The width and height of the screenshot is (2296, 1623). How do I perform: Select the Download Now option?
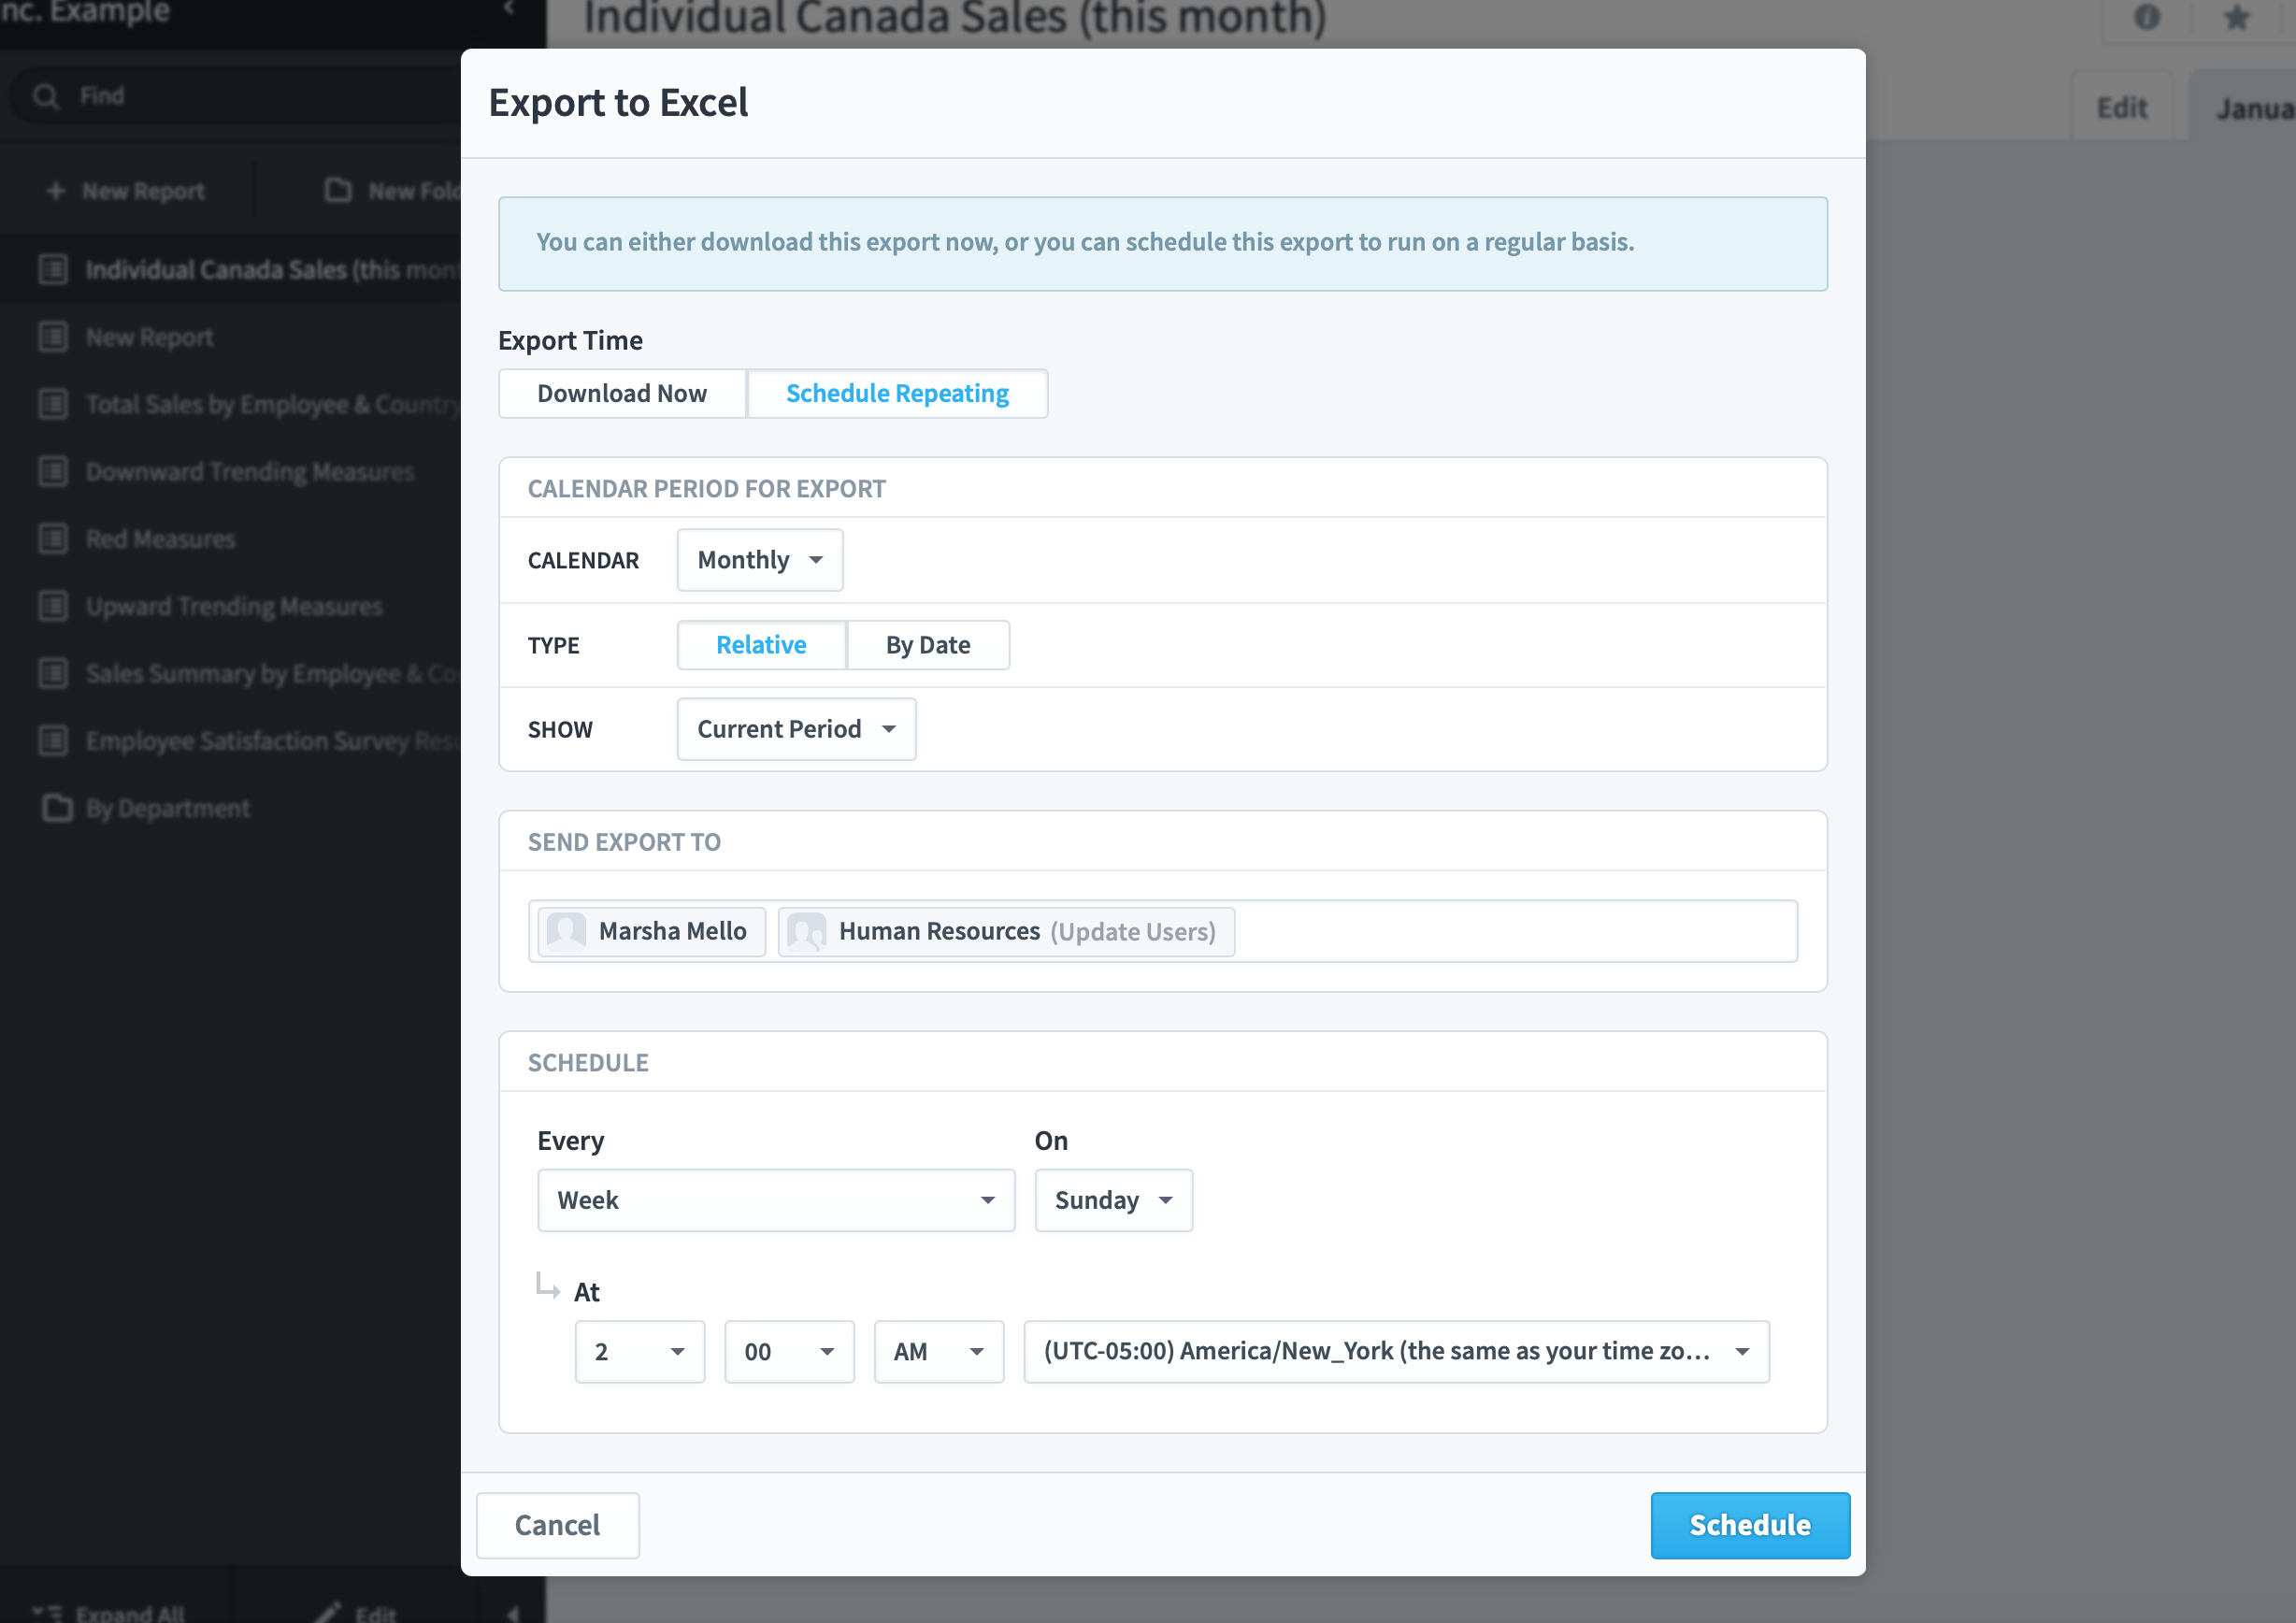pos(622,393)
